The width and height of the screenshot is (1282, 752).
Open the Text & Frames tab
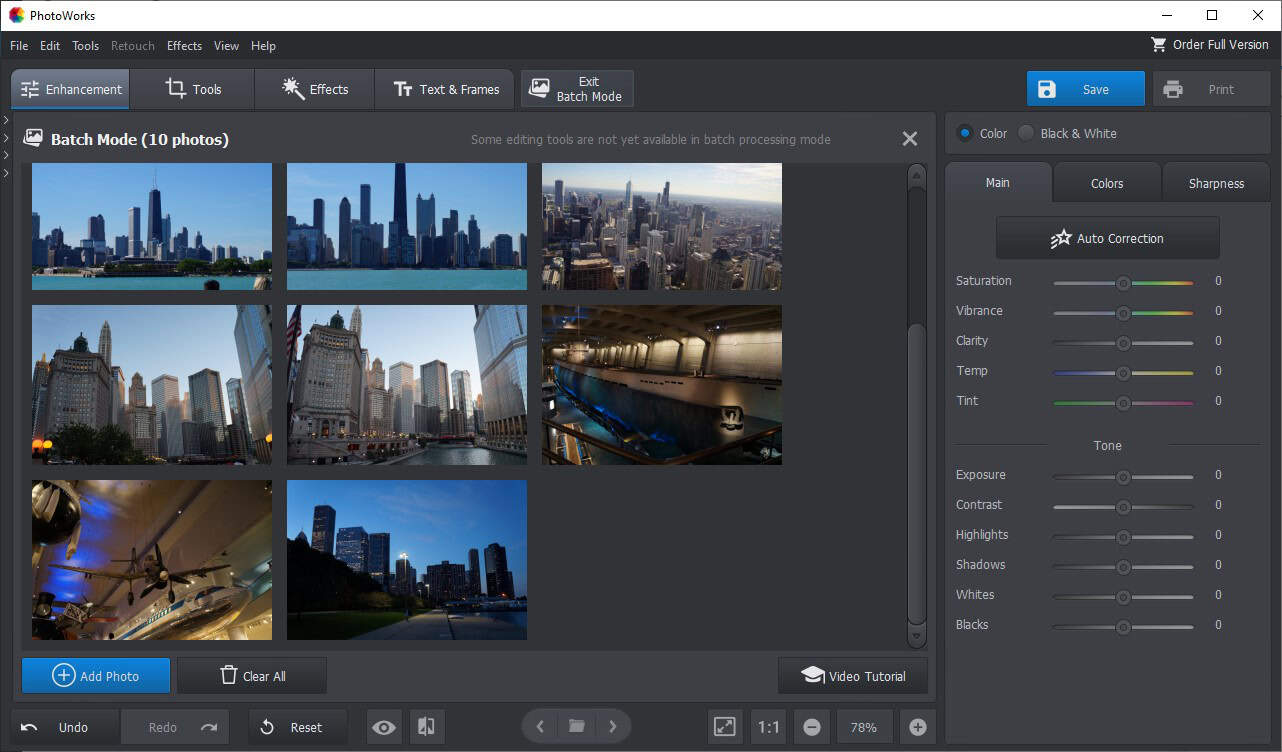click(x=445, y=89)
